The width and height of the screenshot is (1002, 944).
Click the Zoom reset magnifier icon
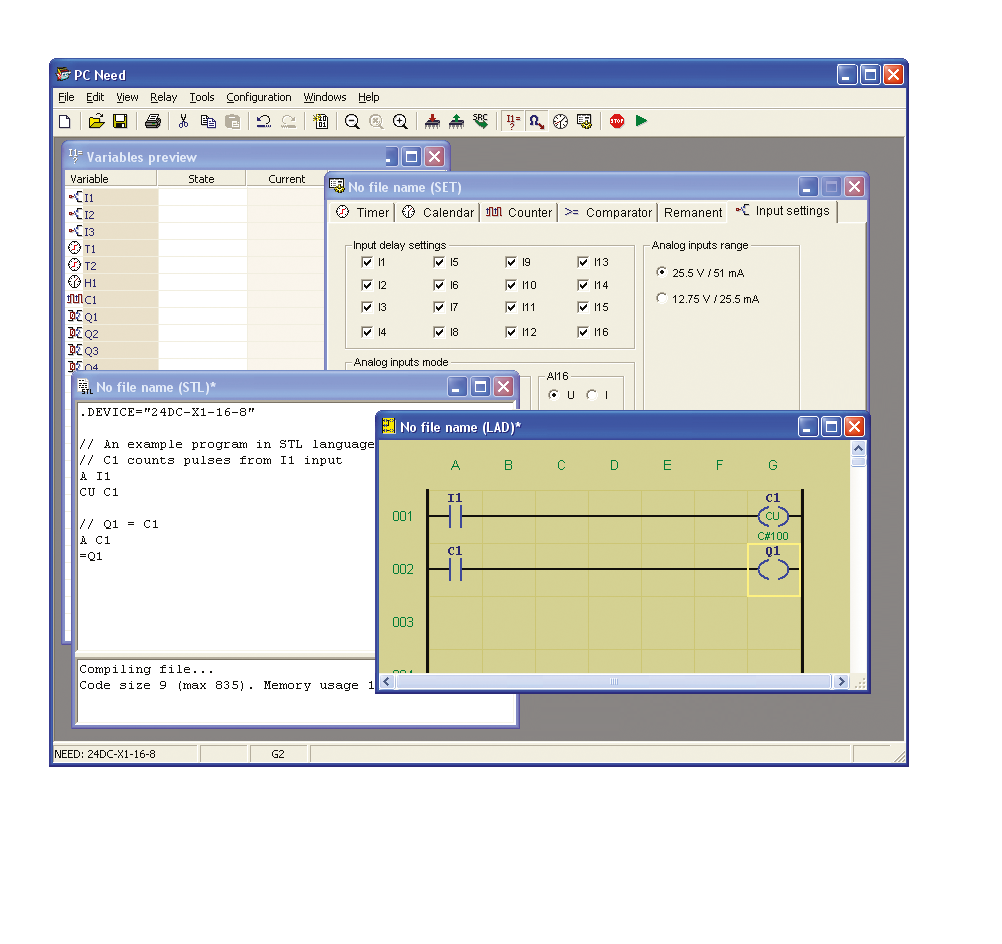point(376,121)
